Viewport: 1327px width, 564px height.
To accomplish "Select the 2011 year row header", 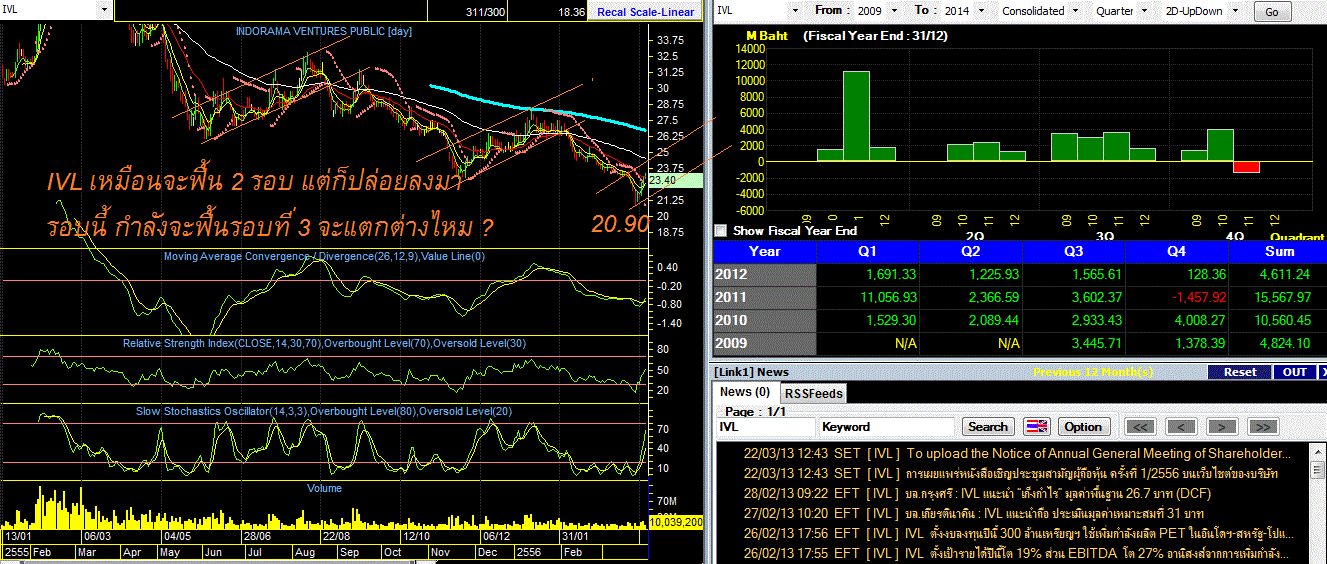I will point(764,297).
